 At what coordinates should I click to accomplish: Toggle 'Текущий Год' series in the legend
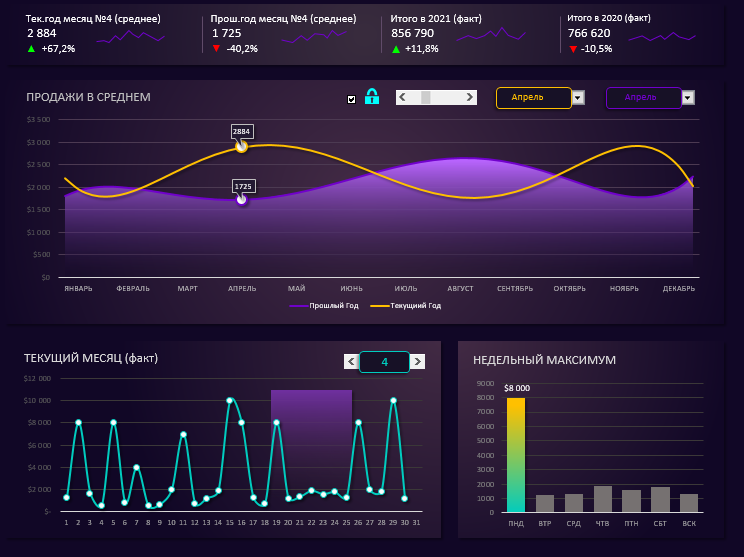406,306
